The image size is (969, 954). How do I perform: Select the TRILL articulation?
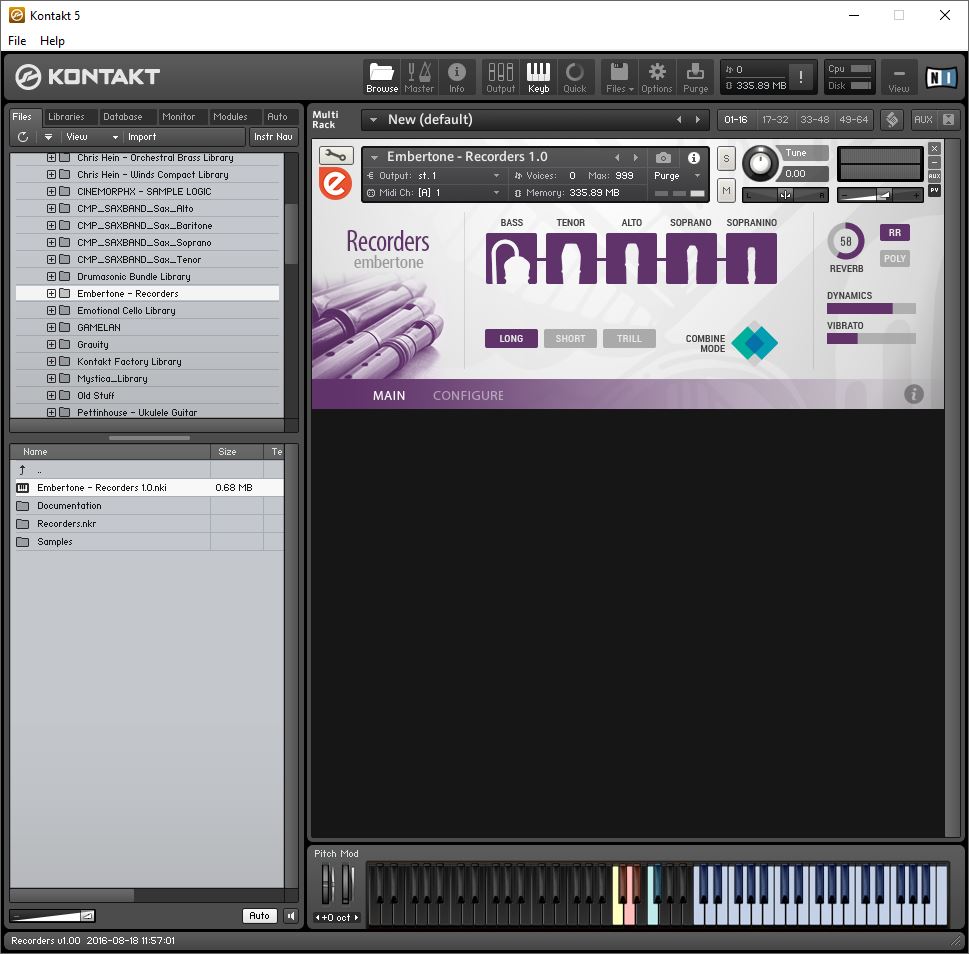pos(629,338)
